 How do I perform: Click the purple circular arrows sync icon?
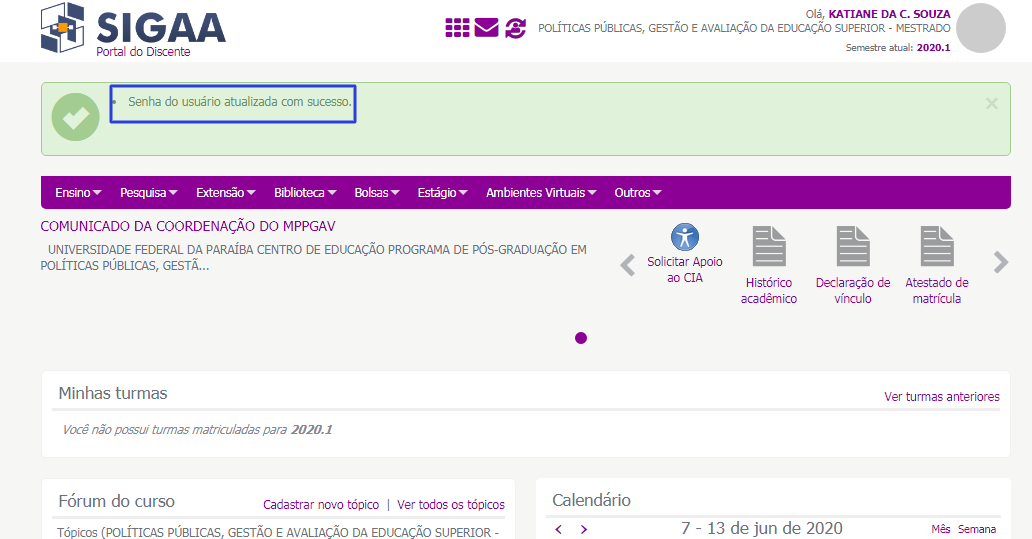point(515,28)
